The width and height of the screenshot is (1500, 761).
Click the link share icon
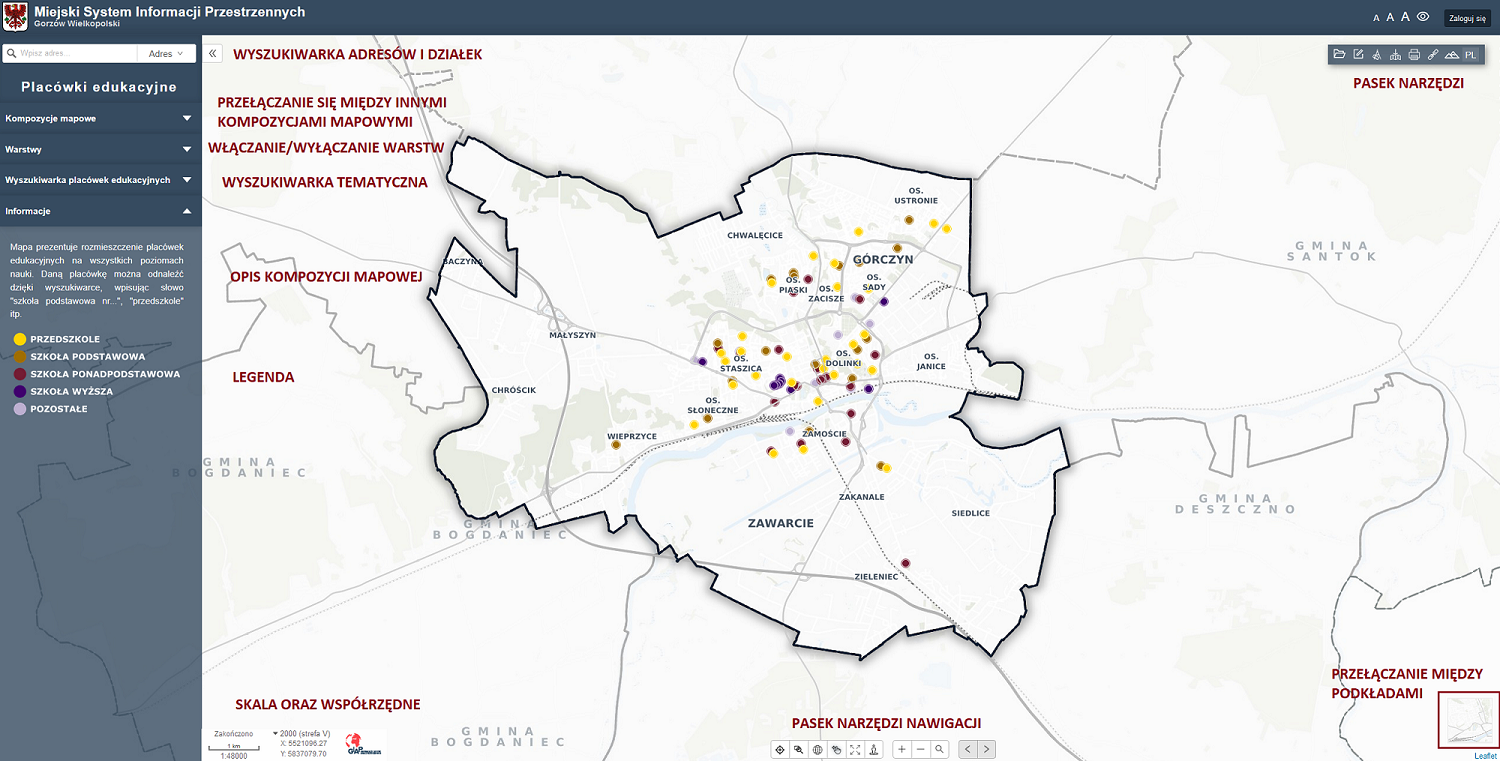point(1432,55)
